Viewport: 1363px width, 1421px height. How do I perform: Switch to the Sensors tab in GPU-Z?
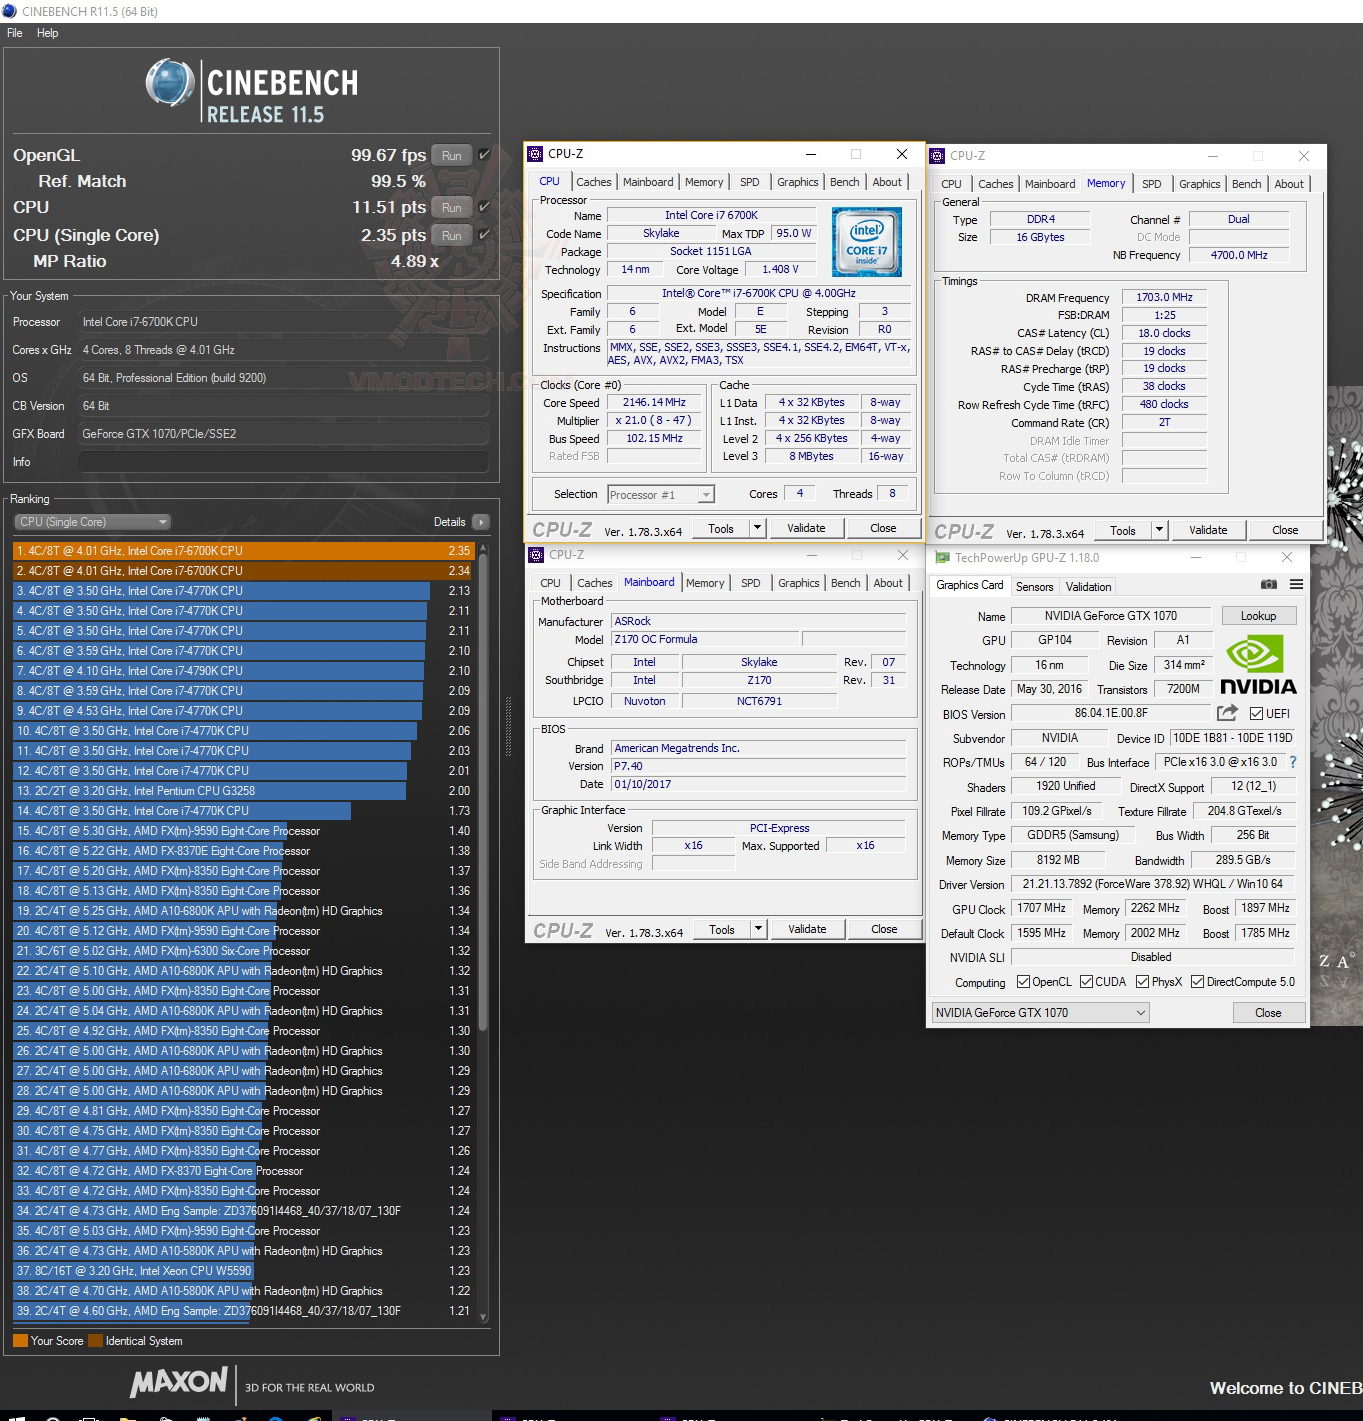pyautogui.click(x=1034, y=586)
